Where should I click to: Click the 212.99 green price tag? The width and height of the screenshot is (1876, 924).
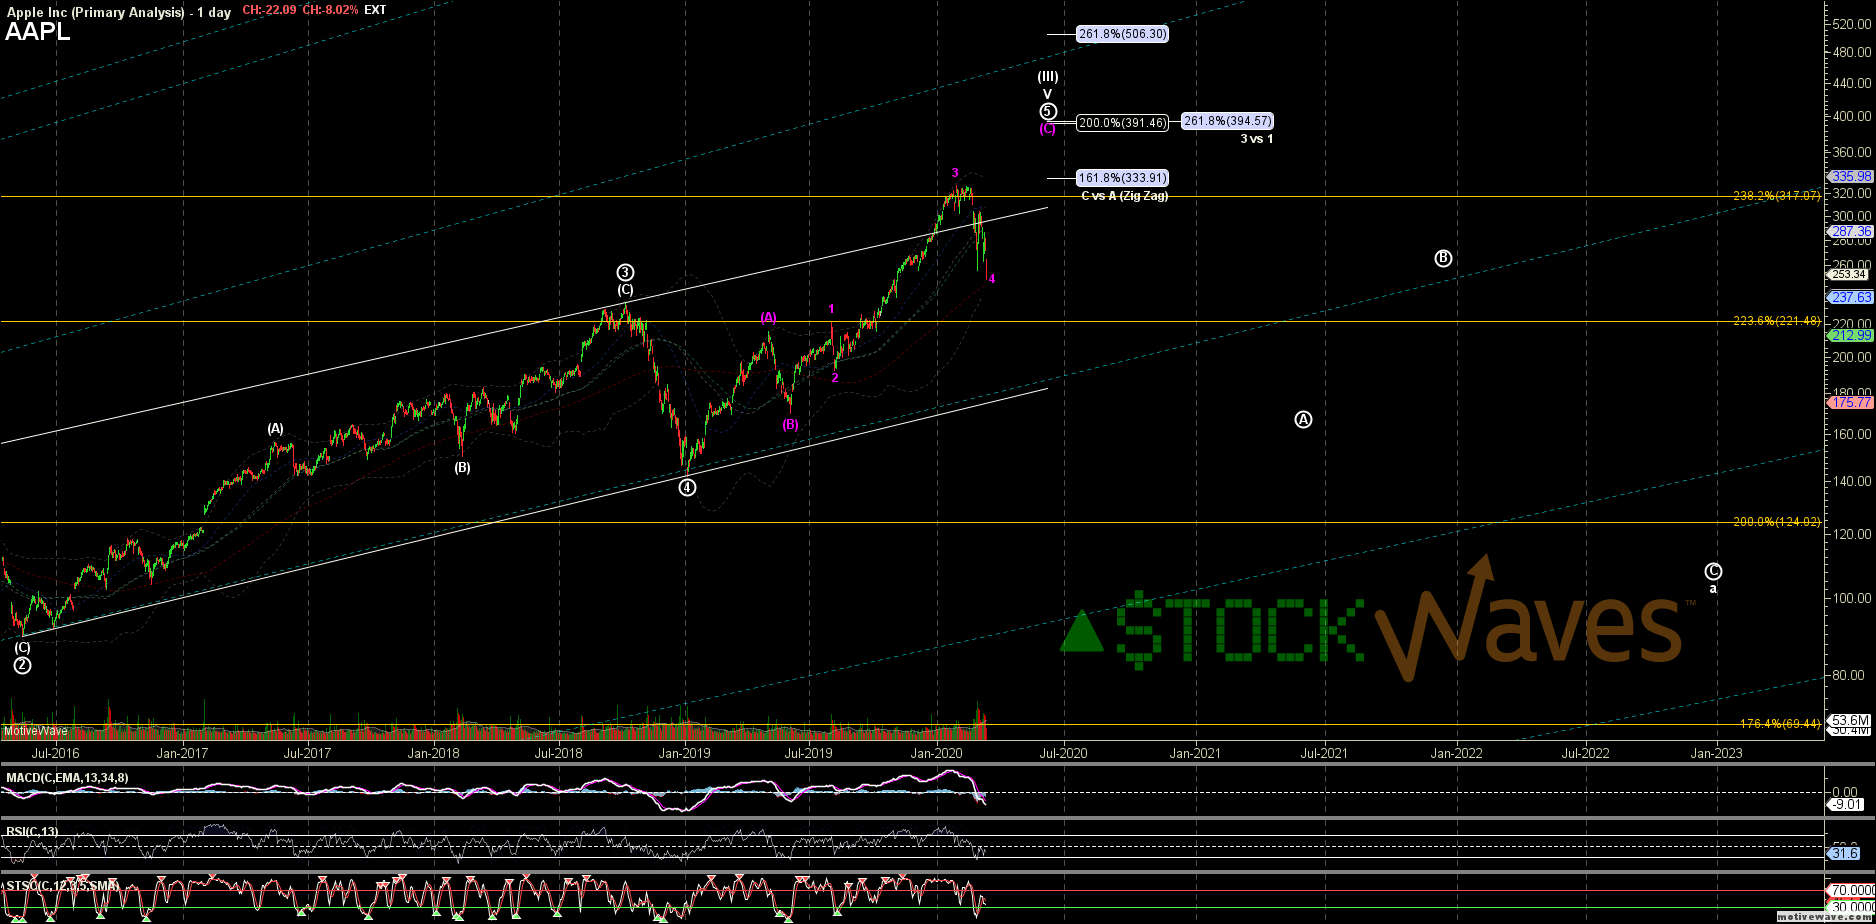(1851, 335)
